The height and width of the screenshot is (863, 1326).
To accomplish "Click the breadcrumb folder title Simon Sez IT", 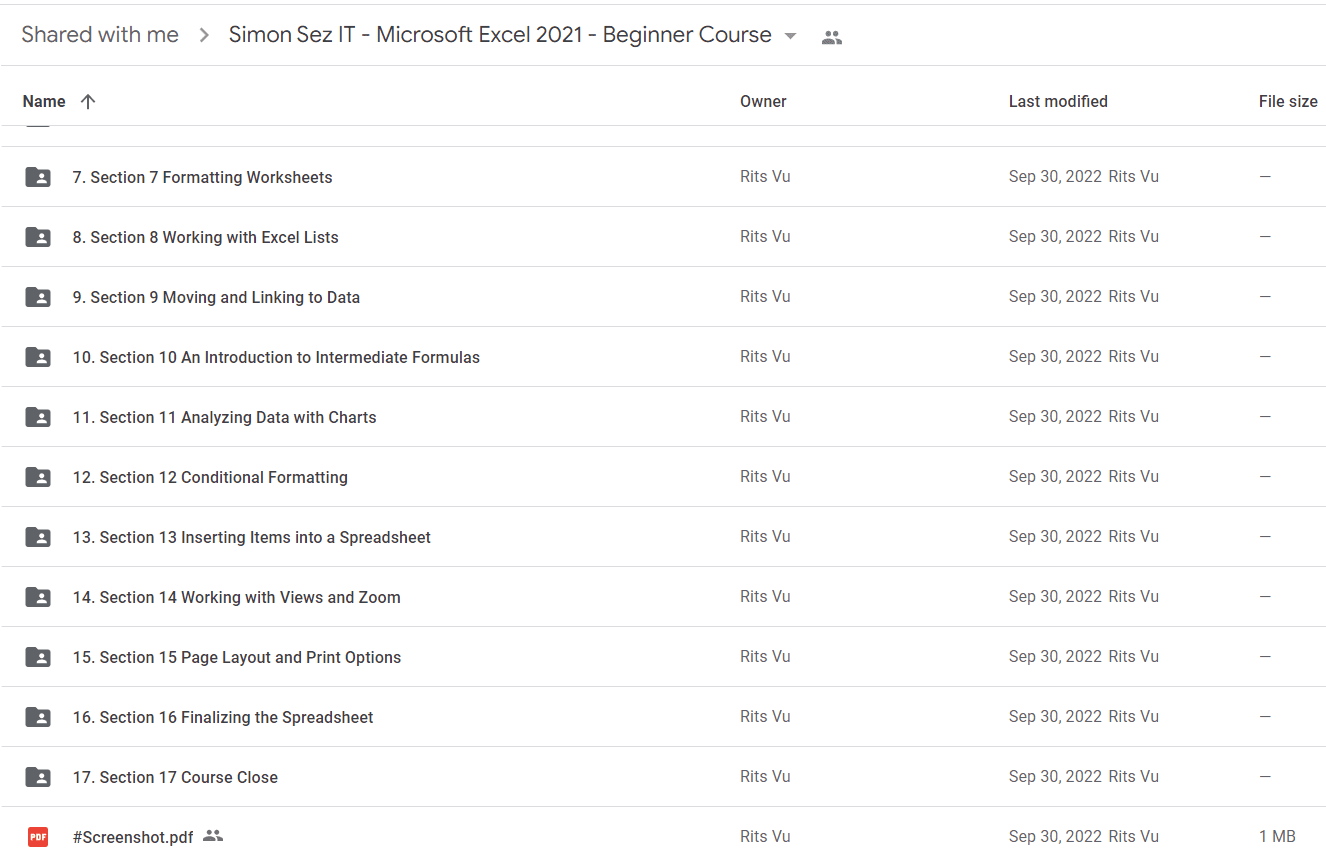I will [500, 35].
